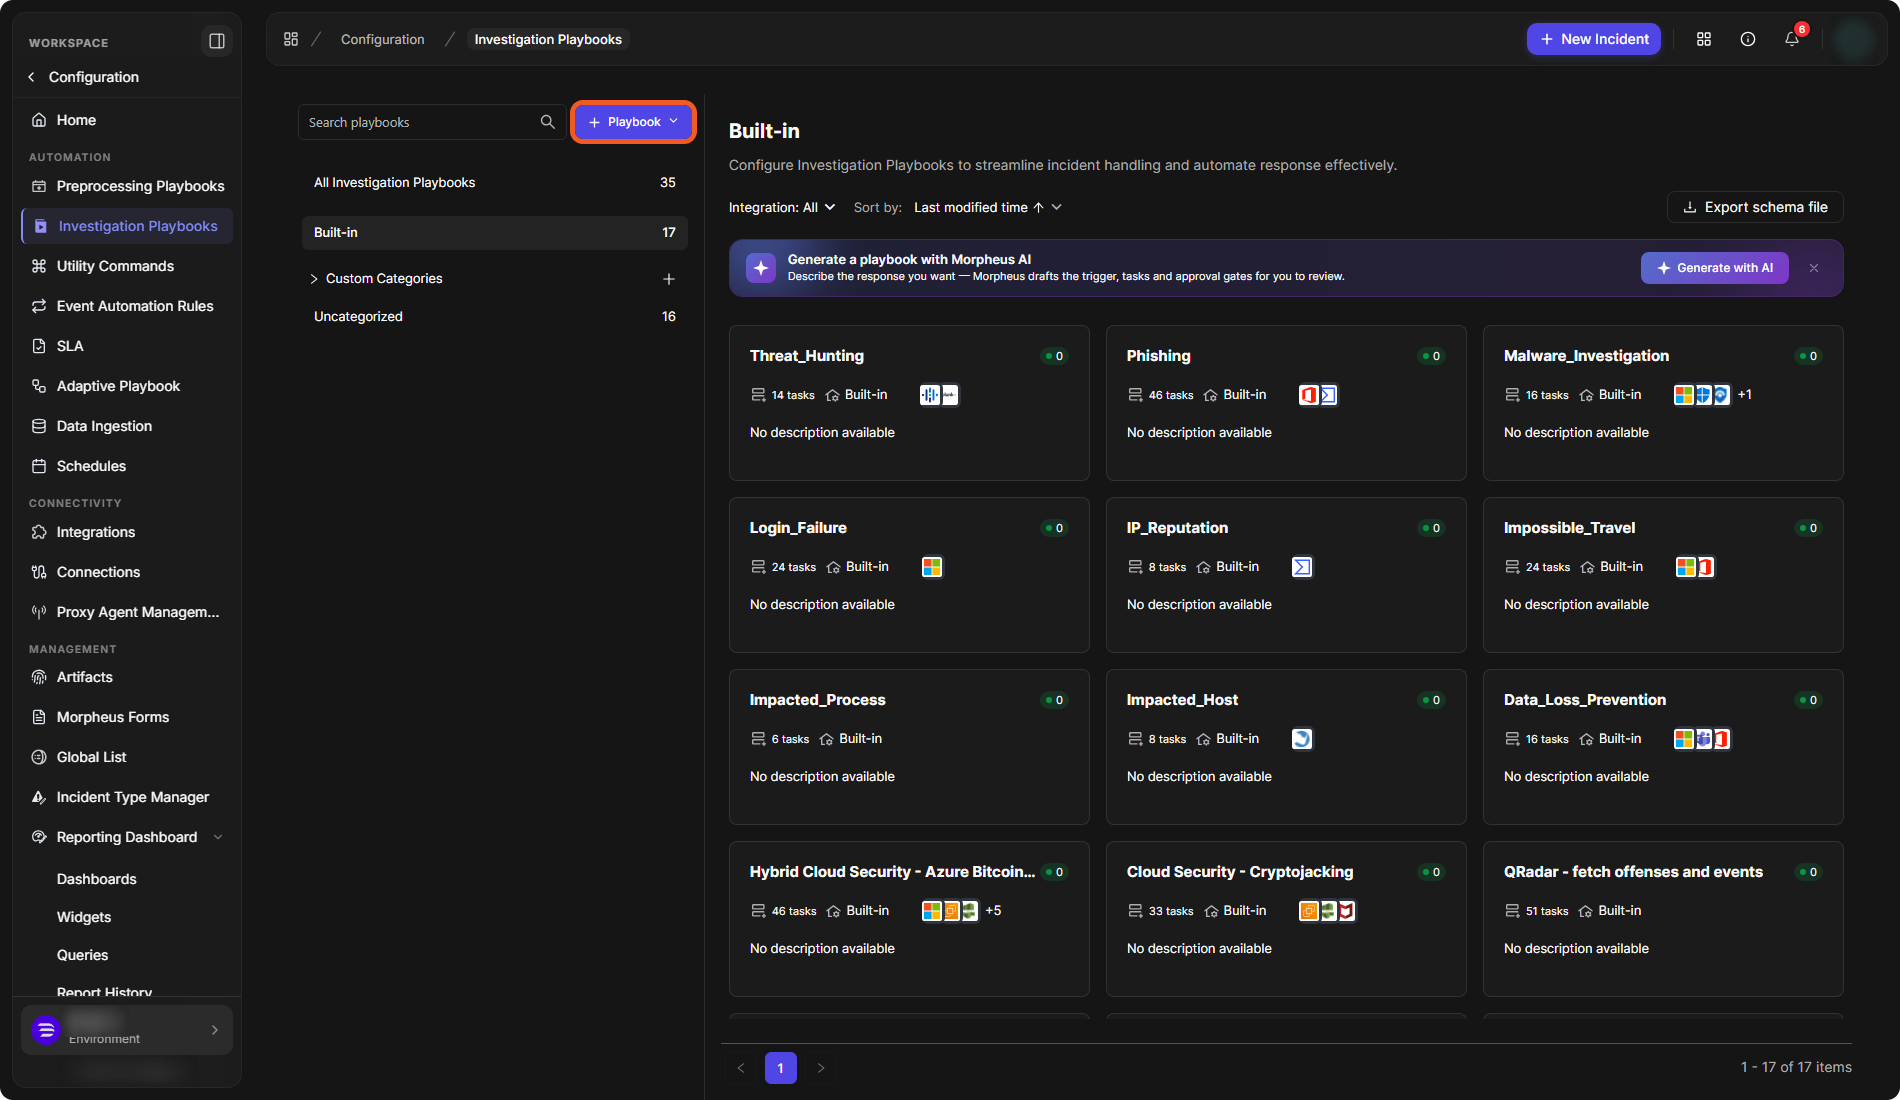Click the breadcrumb dashboard grid icon
Image resolution: width=1900 pixels, height=1100 pixels.
tap(291, 39)
